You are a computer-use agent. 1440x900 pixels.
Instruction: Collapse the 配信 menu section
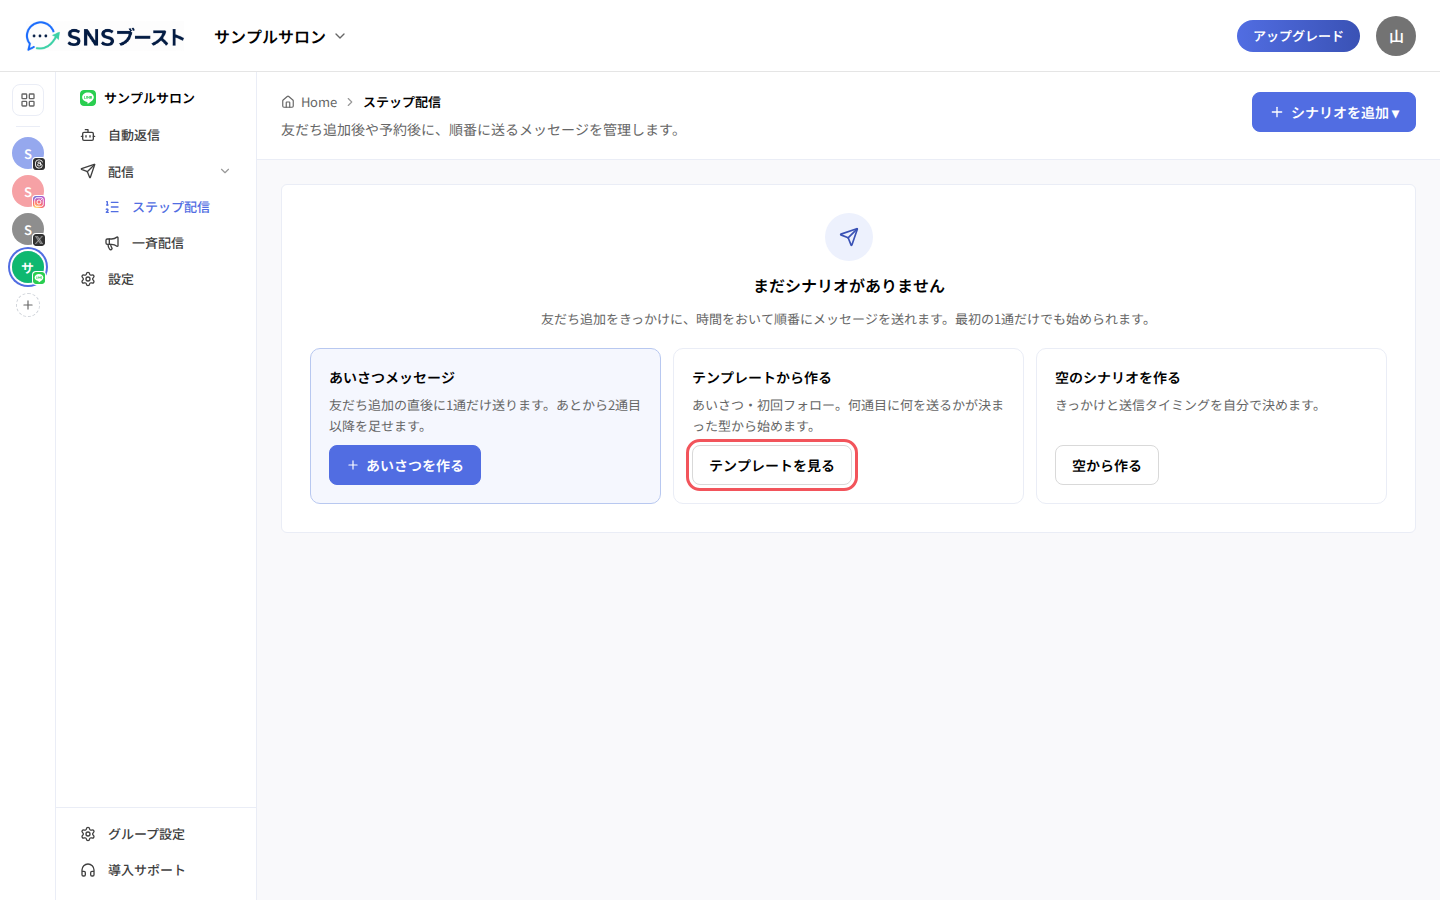(156, 172)
